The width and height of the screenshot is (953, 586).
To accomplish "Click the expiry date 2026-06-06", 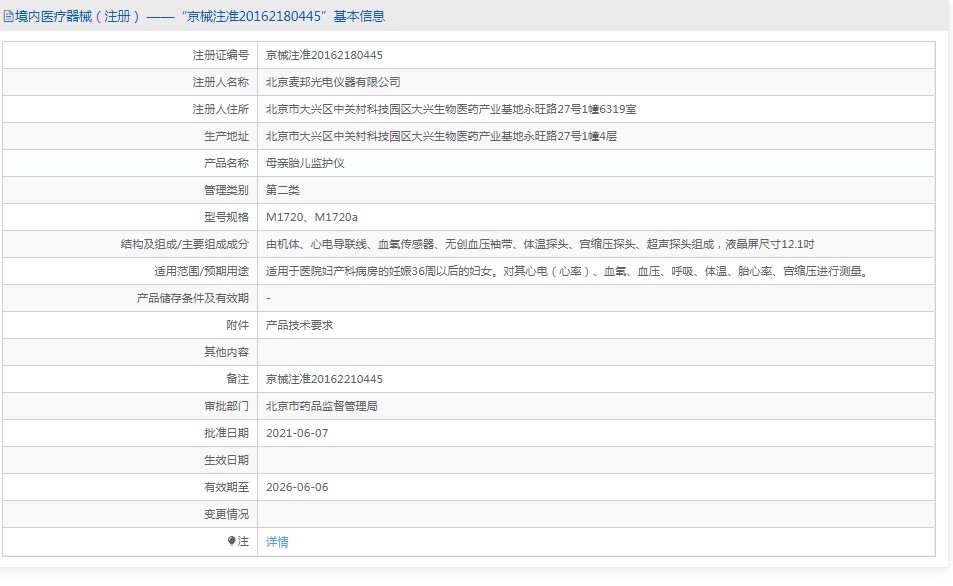I will click(297, 487).
